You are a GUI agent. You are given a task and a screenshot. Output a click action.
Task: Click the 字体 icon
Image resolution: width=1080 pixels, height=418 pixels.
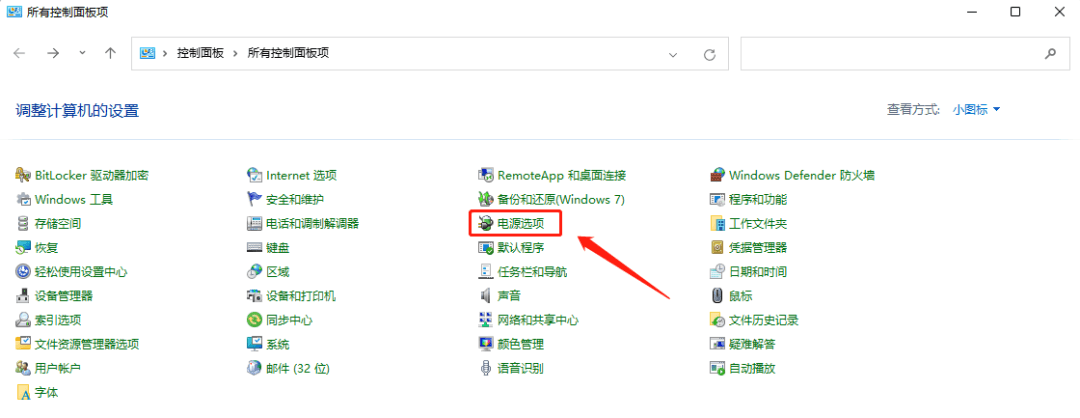(23, 392)
